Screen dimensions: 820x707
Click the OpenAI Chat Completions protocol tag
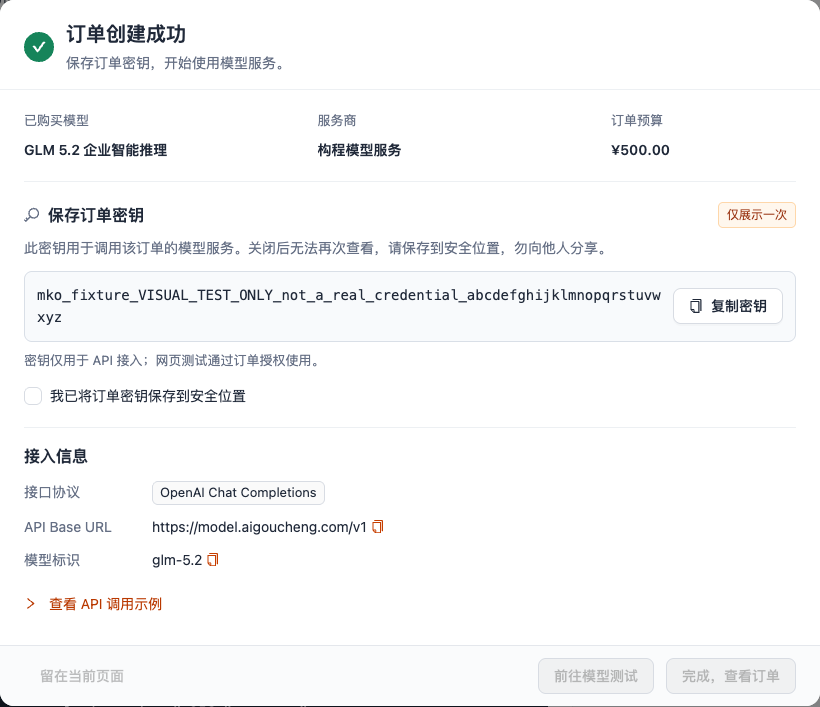238,493
